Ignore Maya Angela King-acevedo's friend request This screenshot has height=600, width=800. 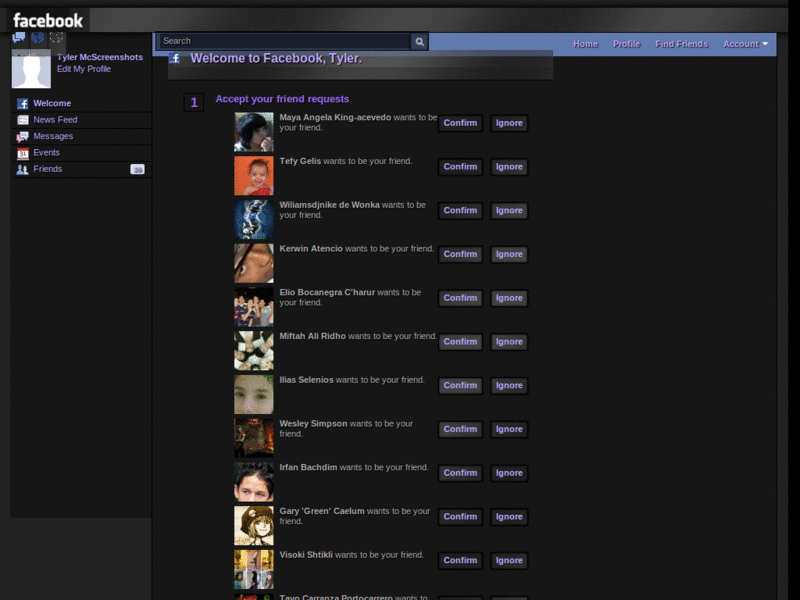pos(509,123)
